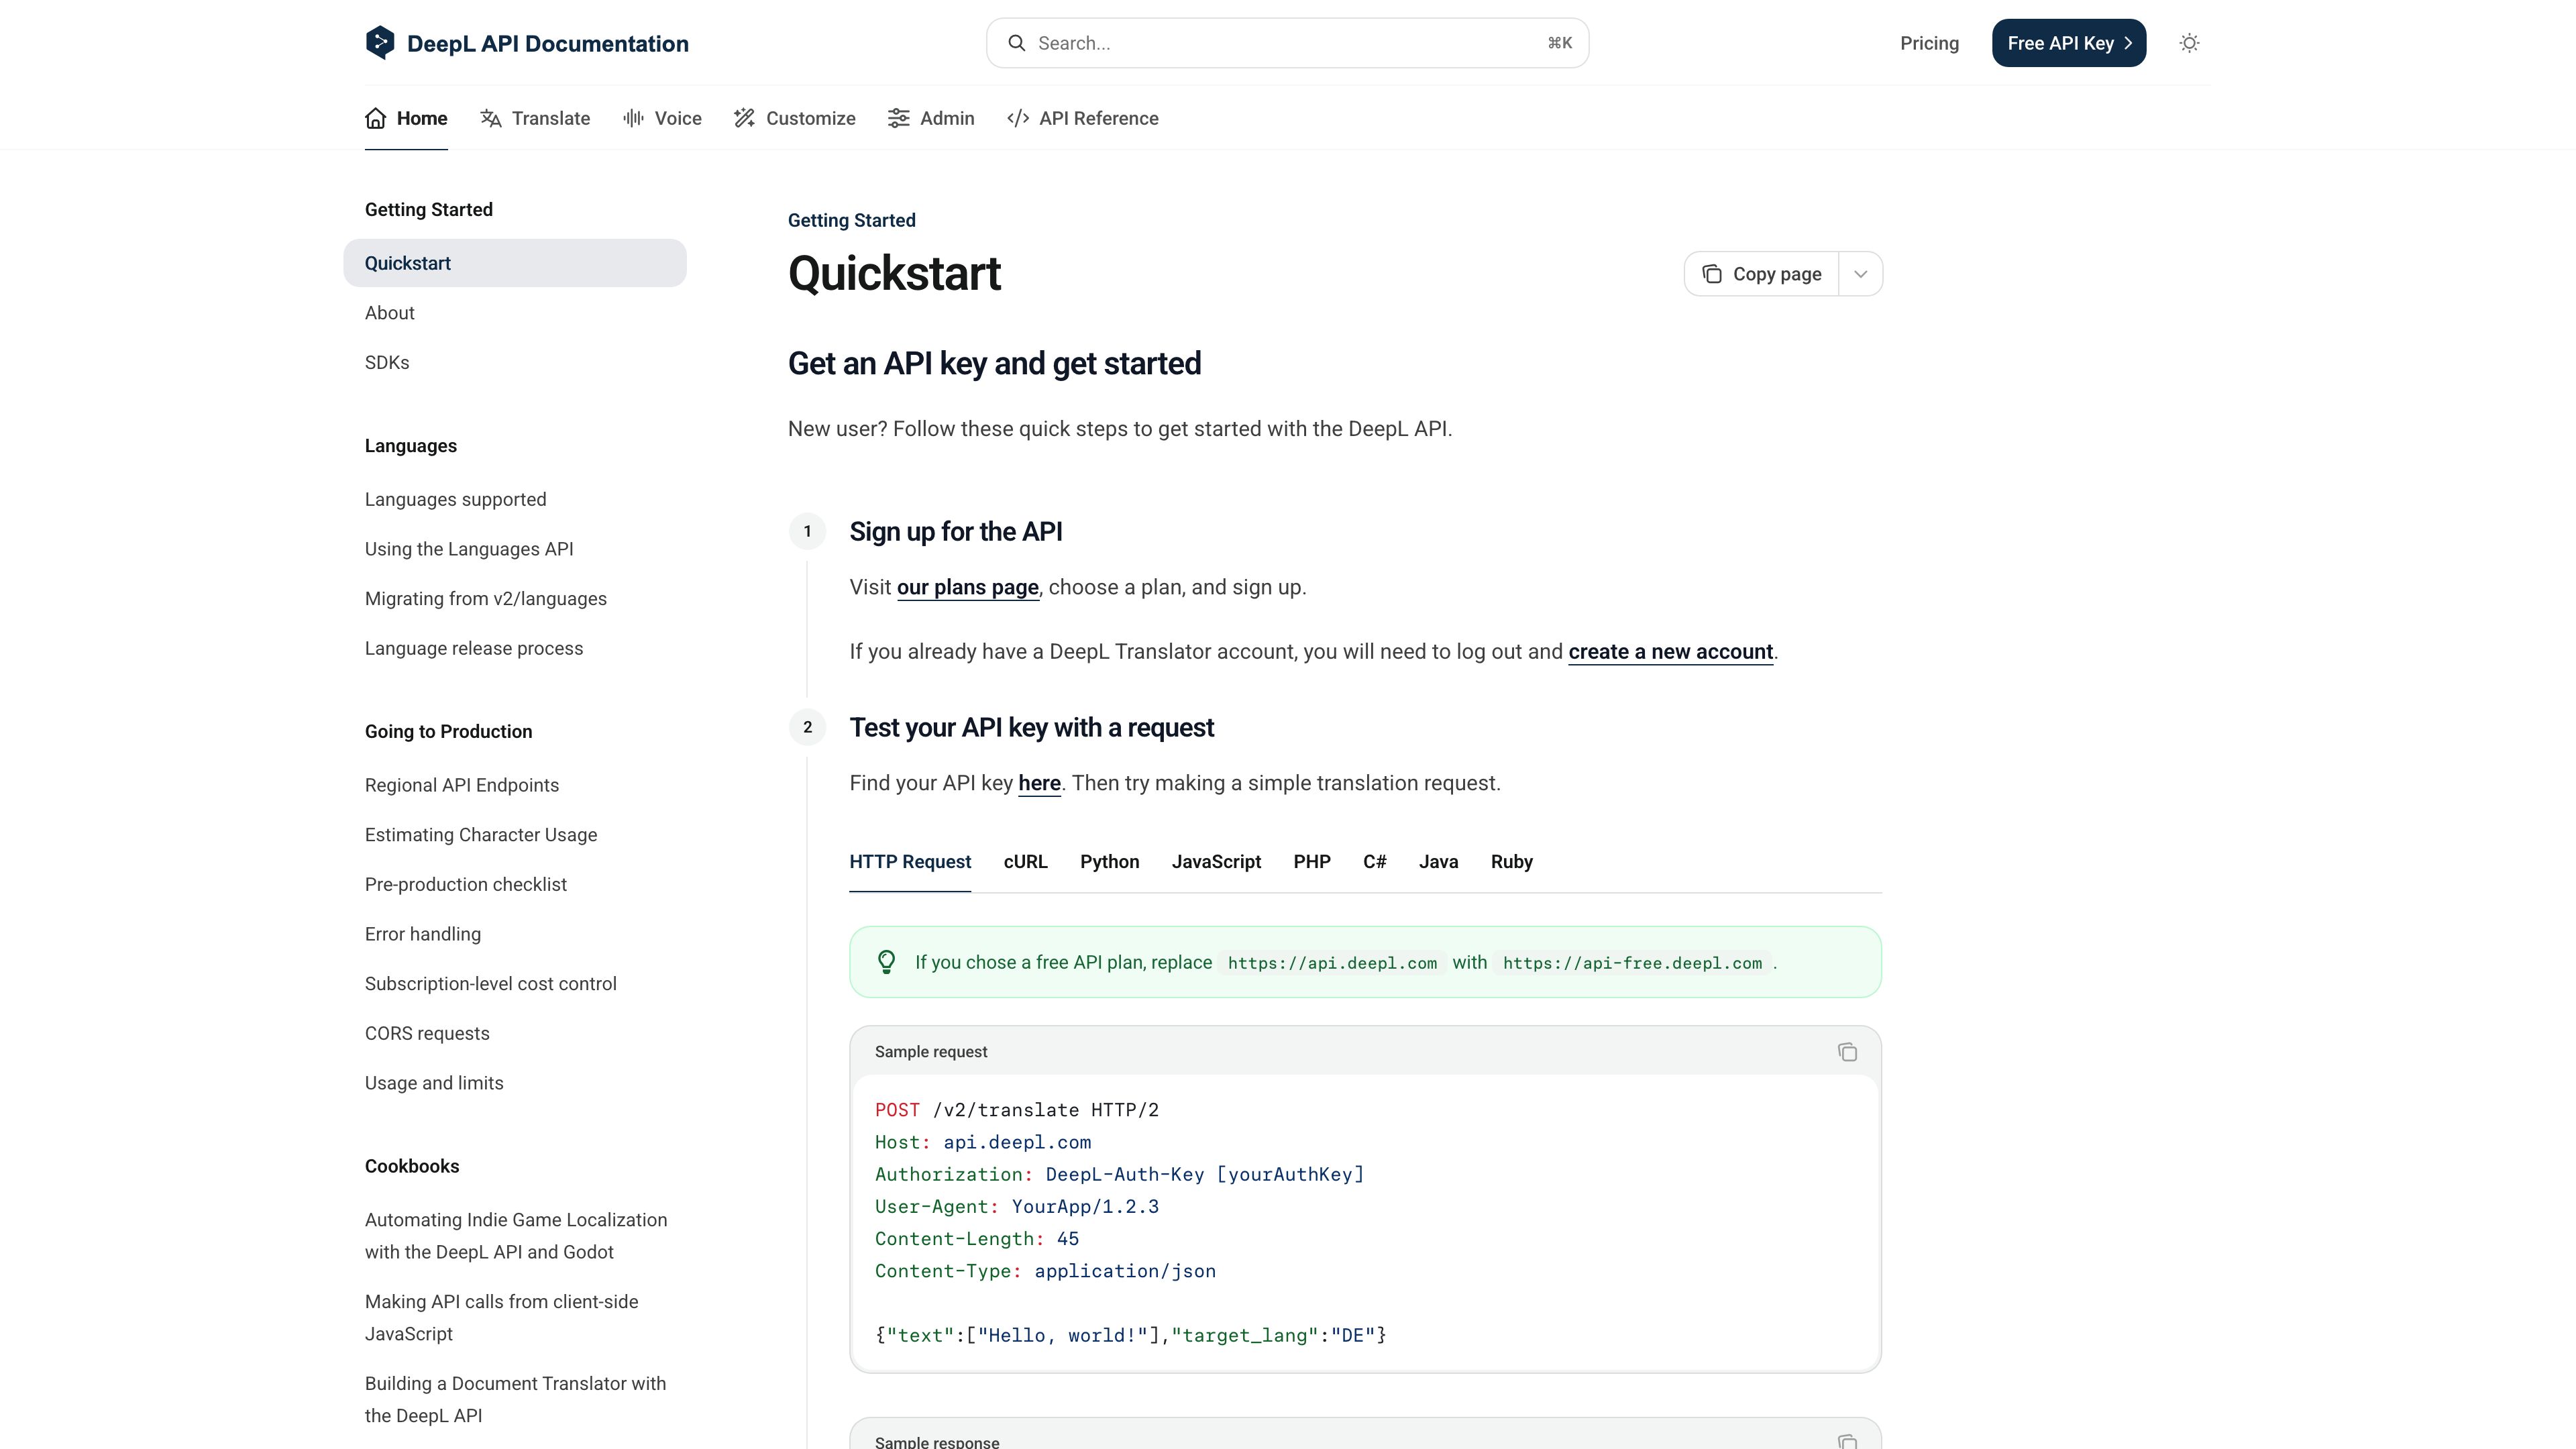Click the API Reference code brackets icon
Viewport: 2576px width, 1449px height.
coord(1018,118)
